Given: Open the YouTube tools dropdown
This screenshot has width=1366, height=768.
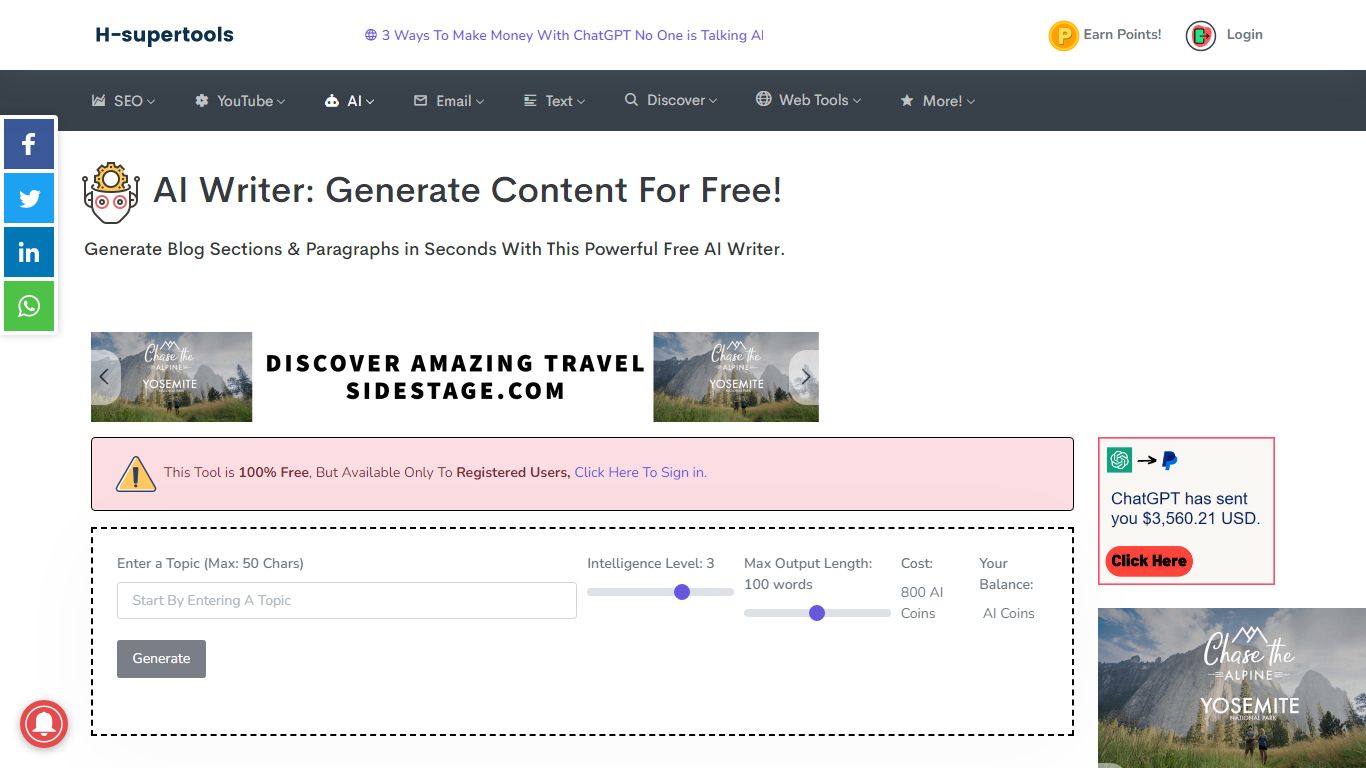Looking at the screenshot, I should point(240,101).
